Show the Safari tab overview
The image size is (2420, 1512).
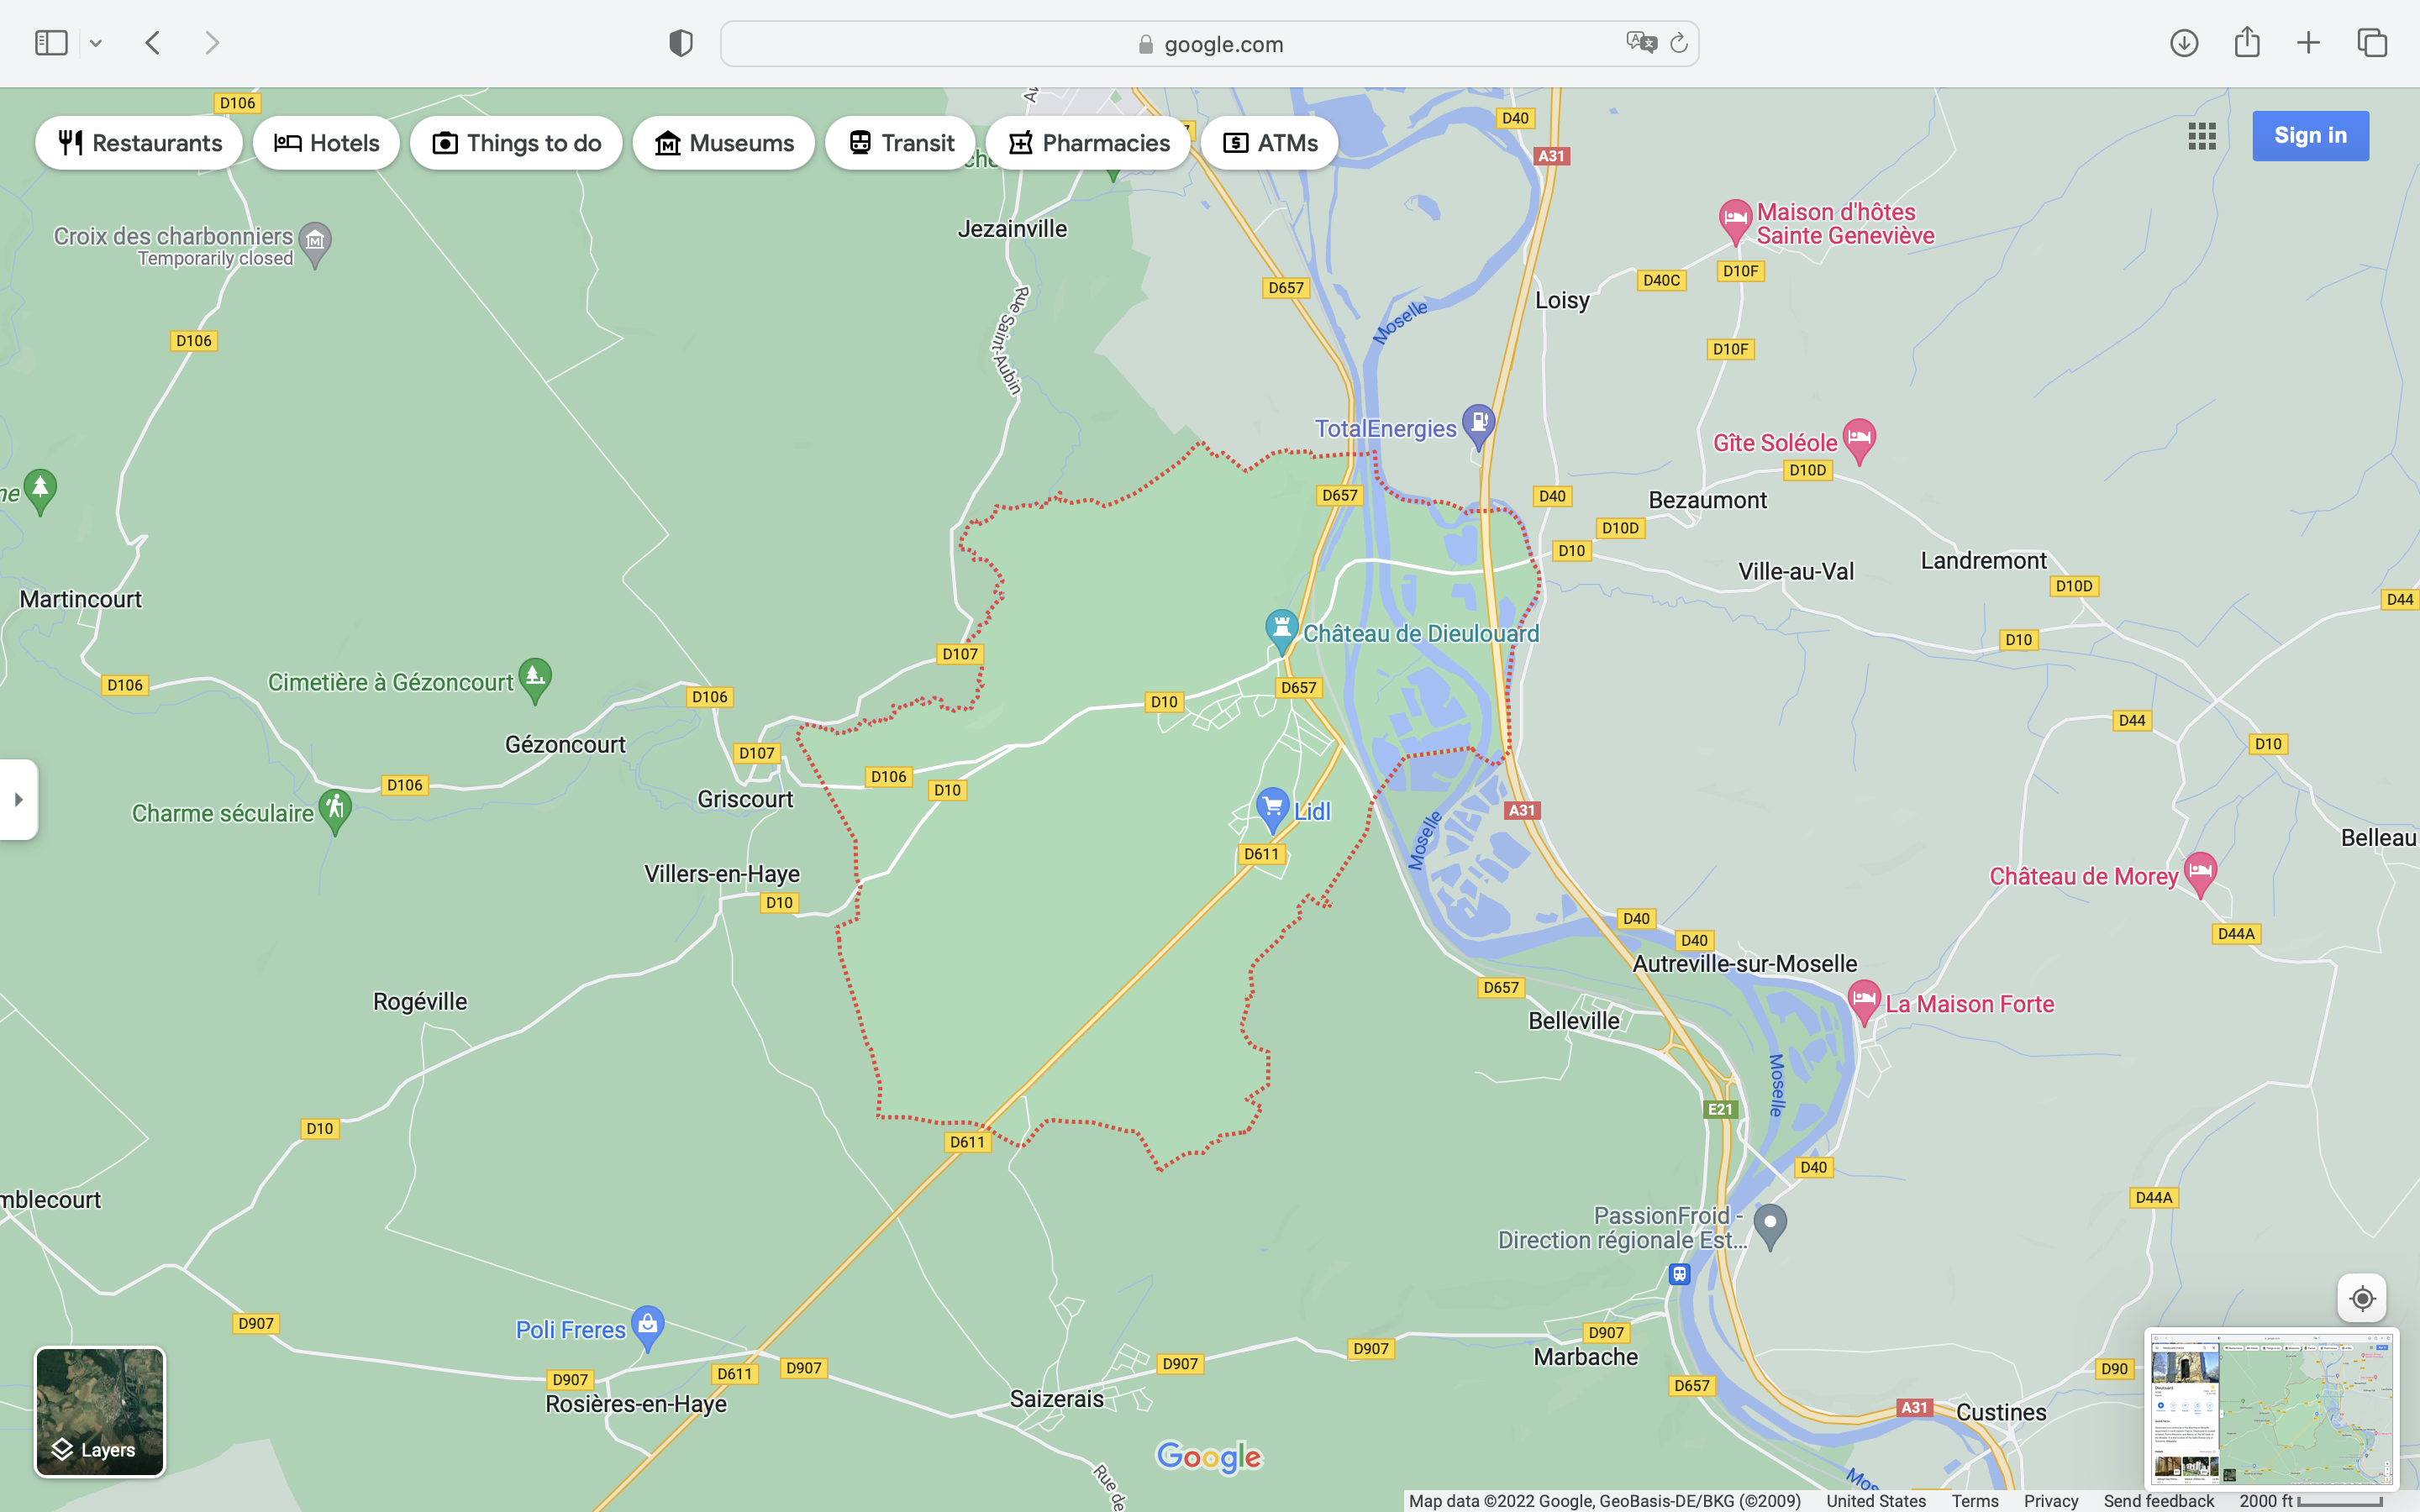(2372, 43)
